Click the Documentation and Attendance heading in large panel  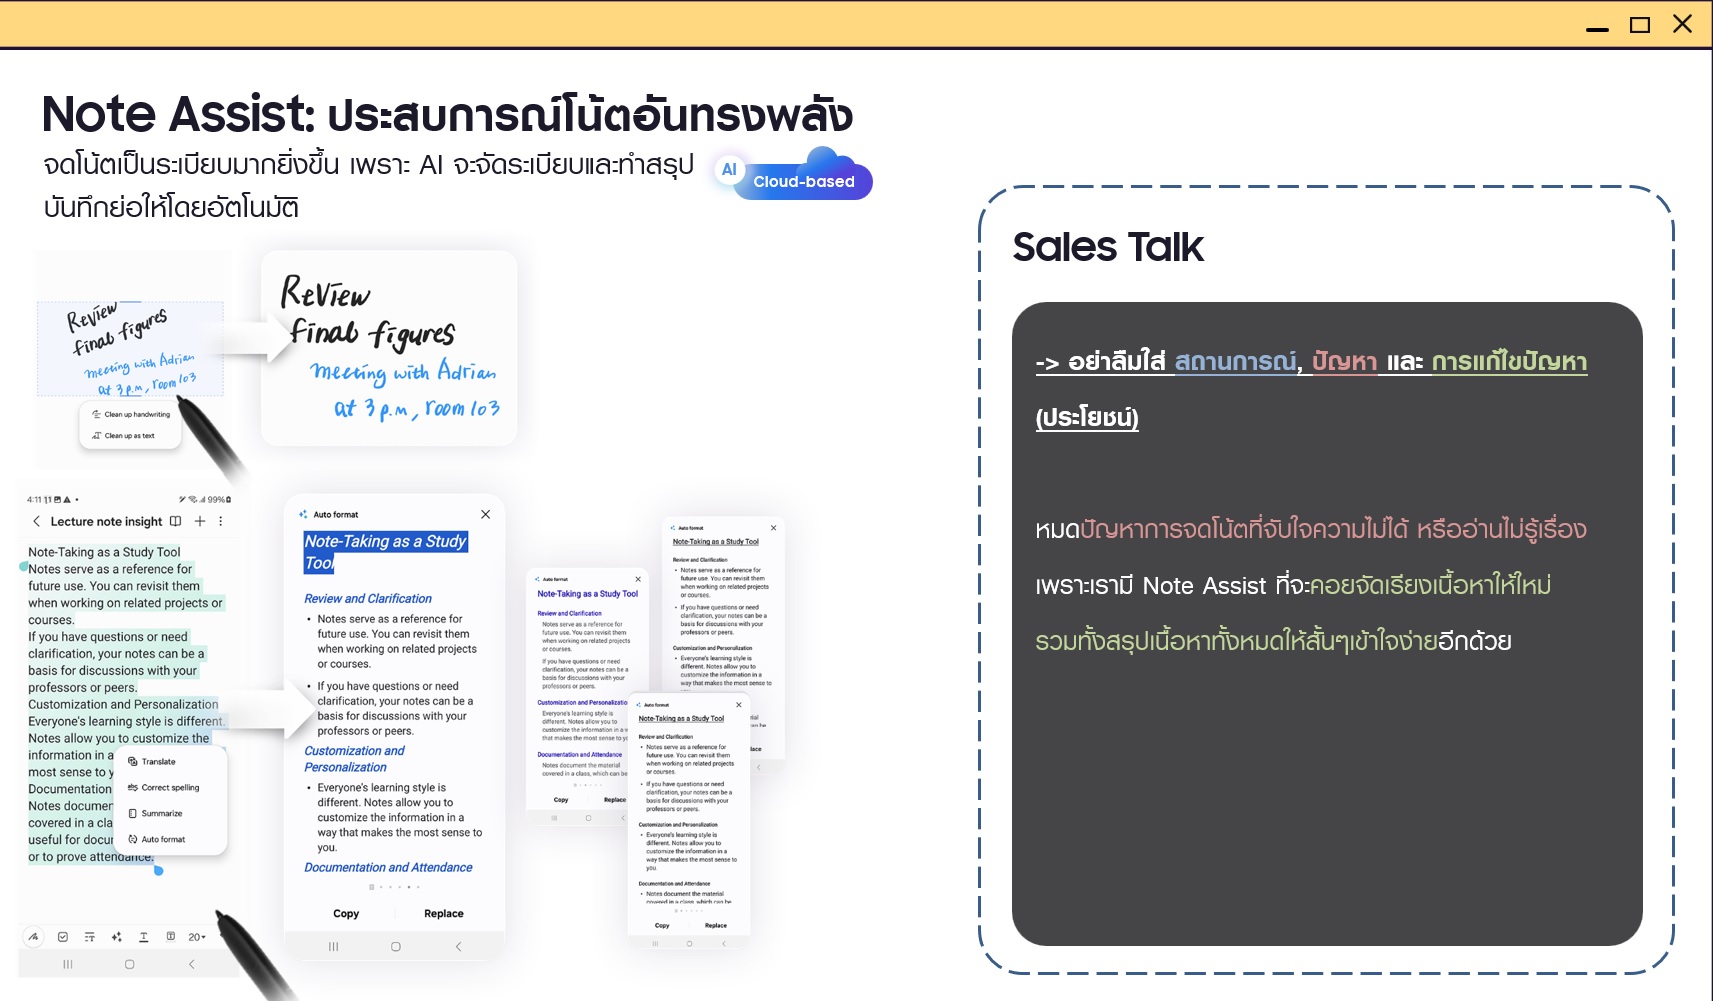pyautogui.click(x=388, y=868)
